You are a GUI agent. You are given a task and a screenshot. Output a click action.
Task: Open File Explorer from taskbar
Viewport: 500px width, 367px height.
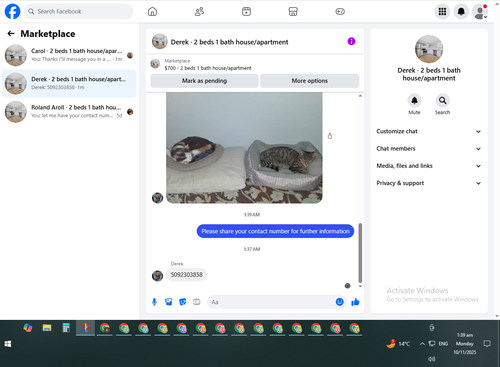click(47, 328)
